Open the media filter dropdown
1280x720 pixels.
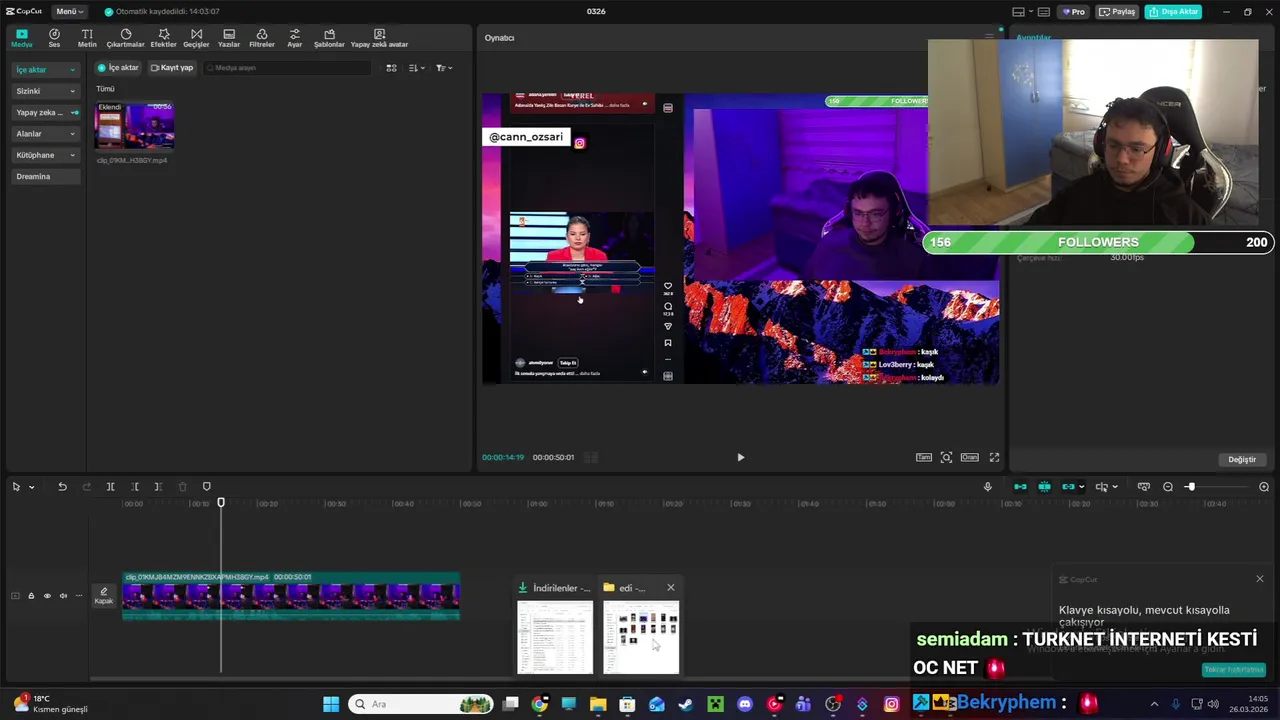[444, 68]
